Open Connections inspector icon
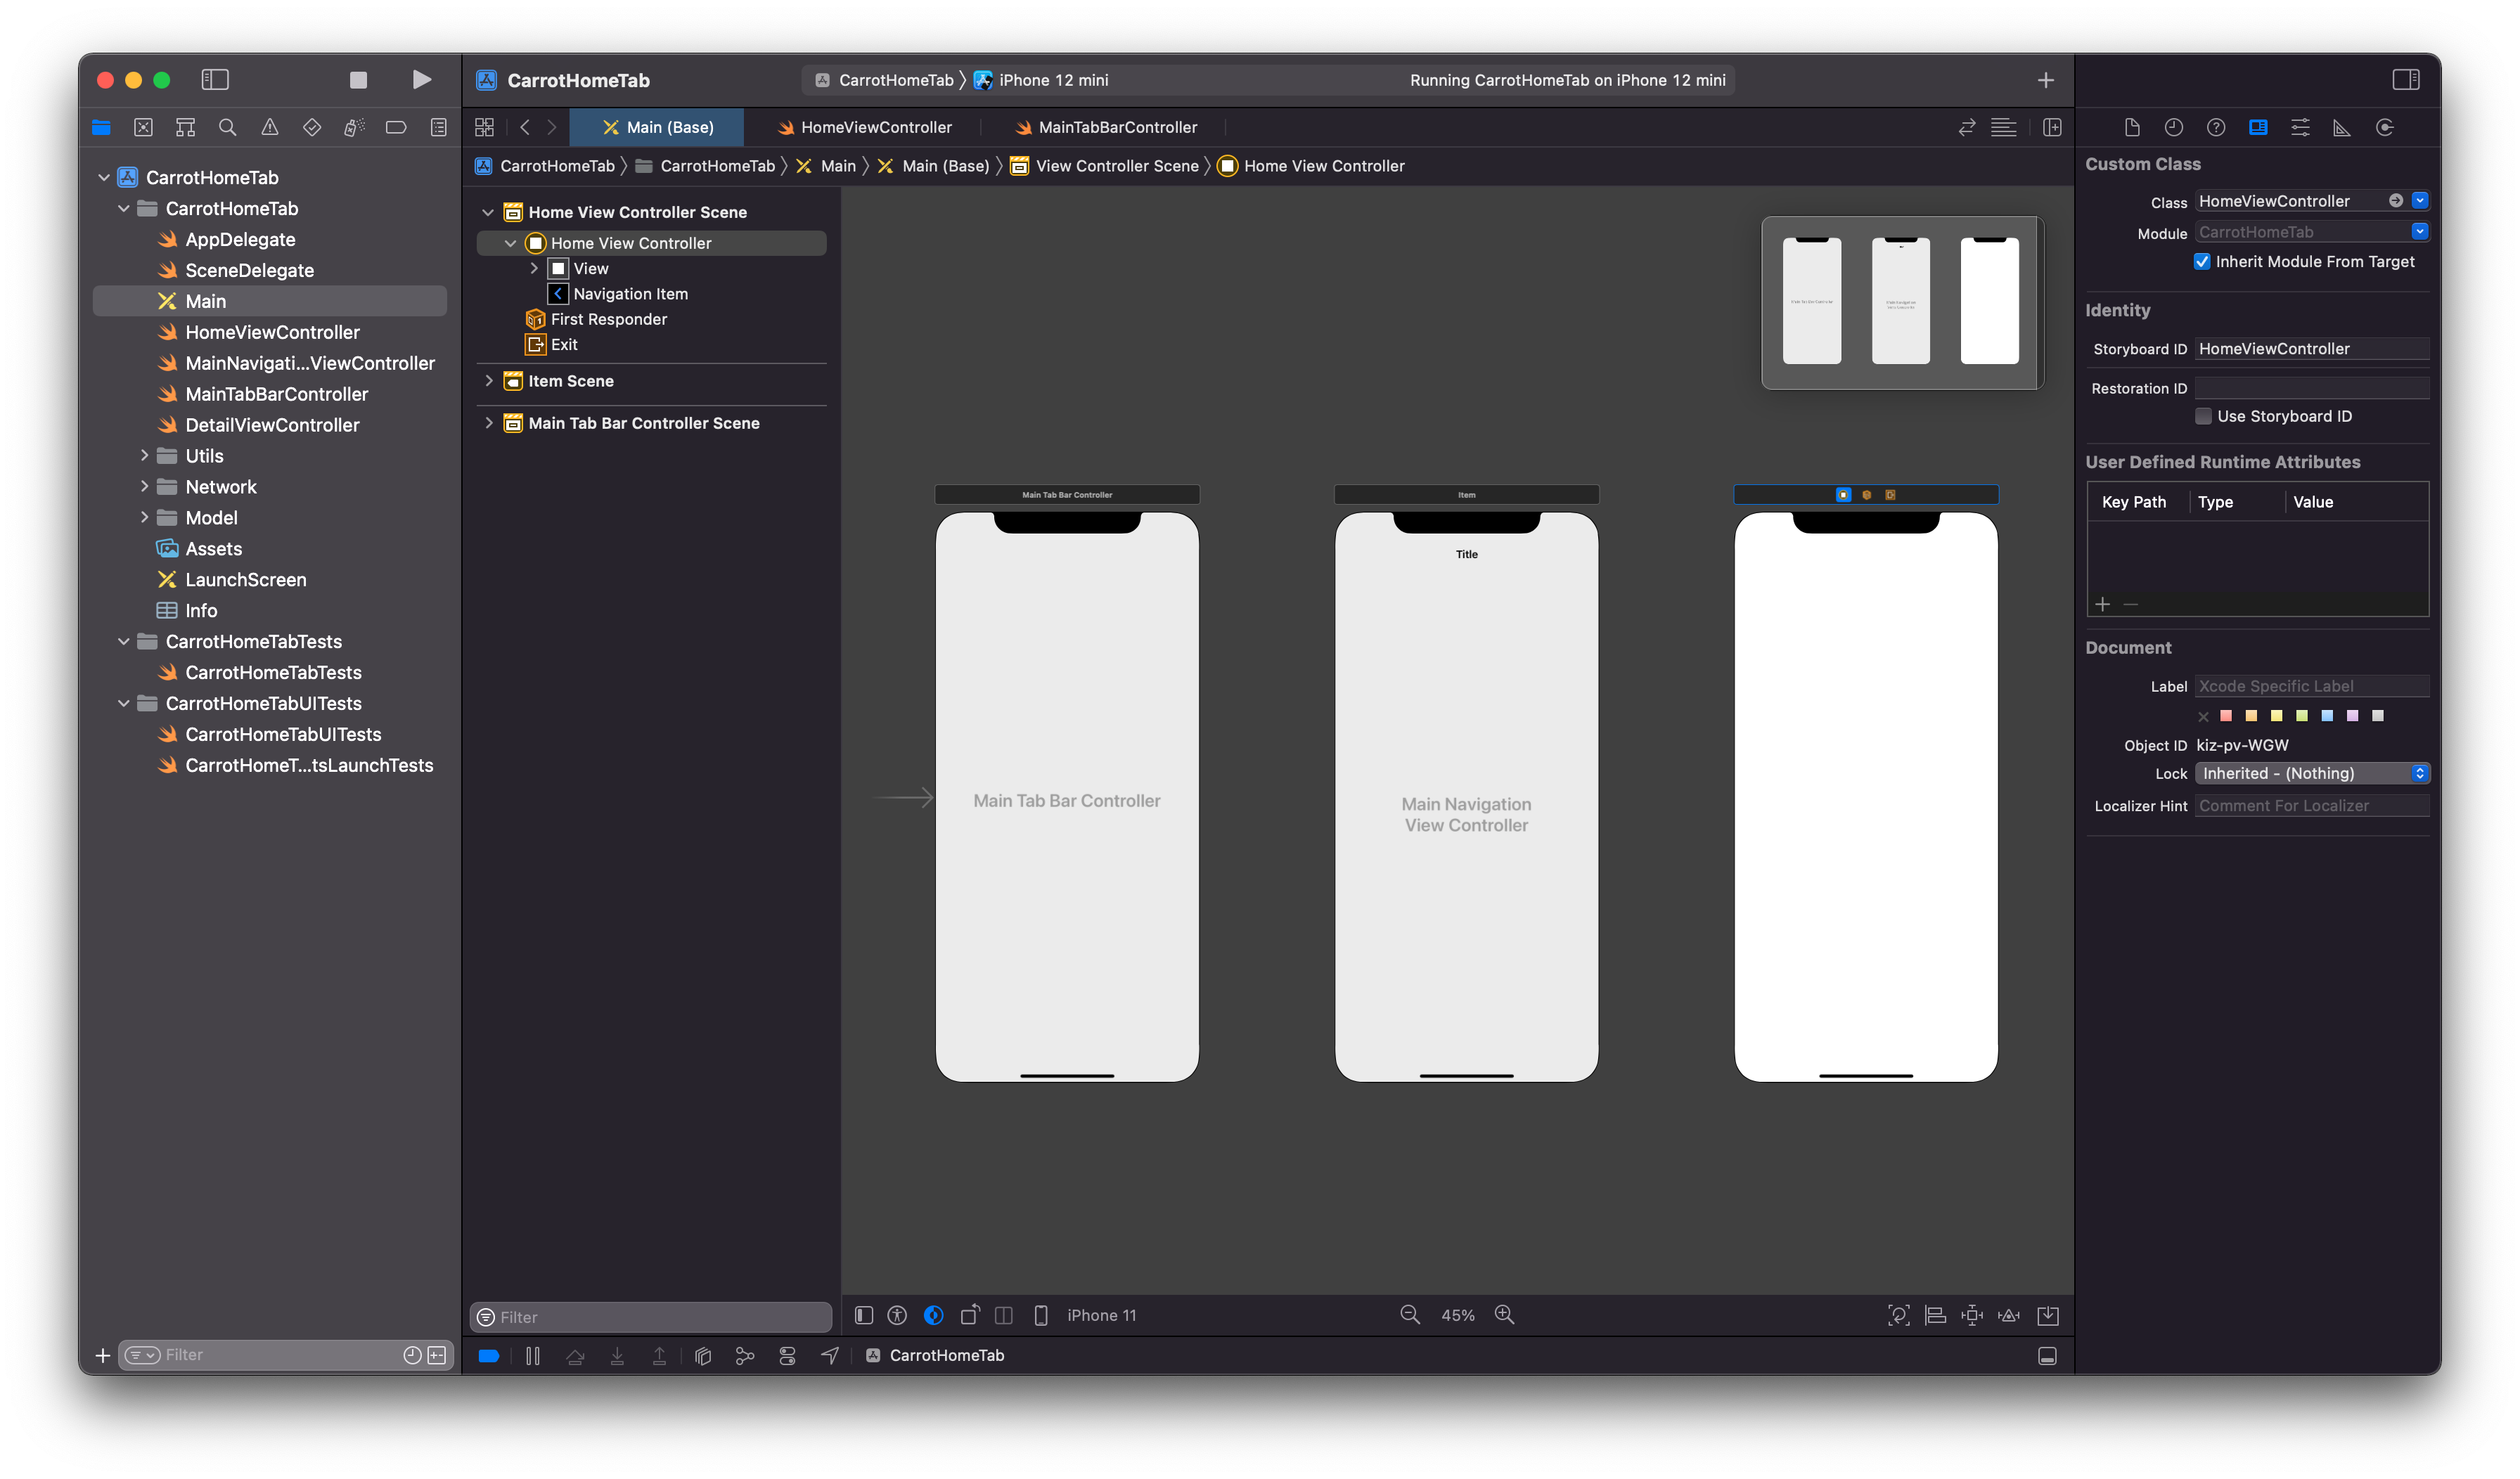2520x1479 pixels. [2385, 127]
